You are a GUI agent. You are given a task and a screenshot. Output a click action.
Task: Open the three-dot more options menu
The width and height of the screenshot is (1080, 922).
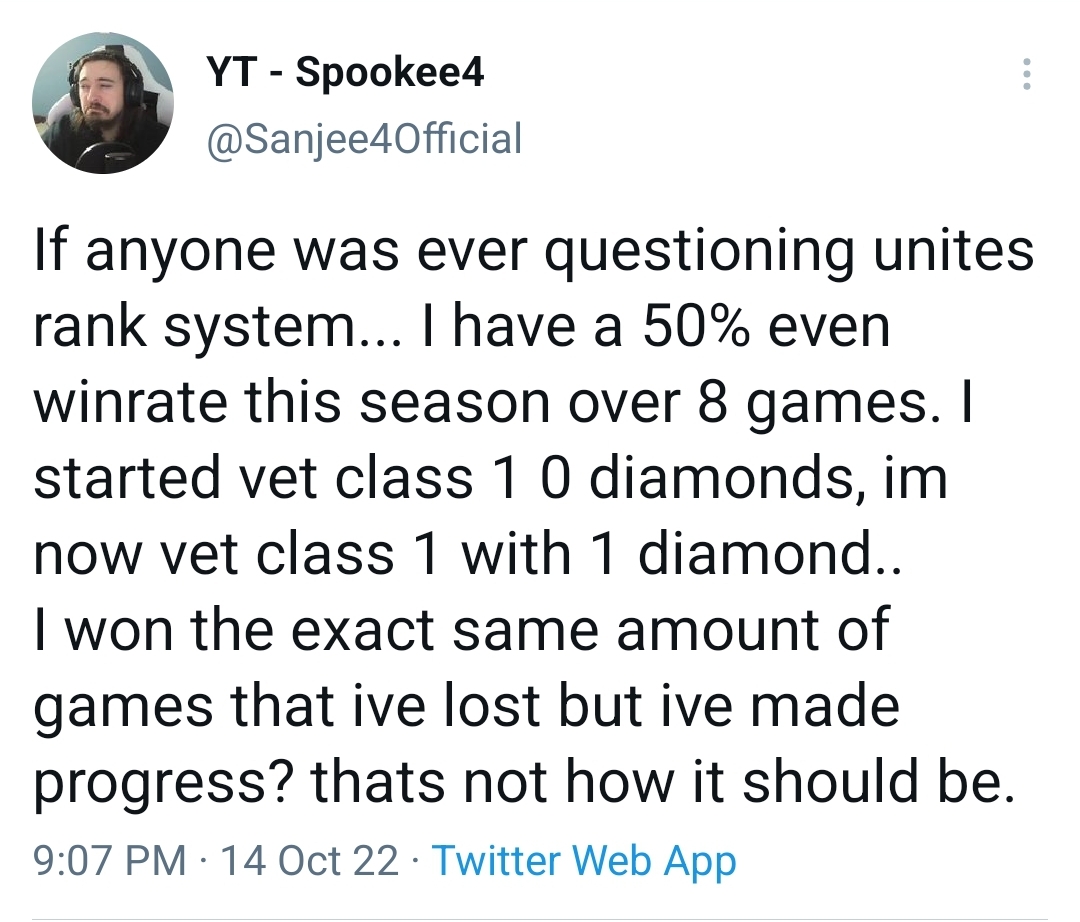coord(1026,74)
